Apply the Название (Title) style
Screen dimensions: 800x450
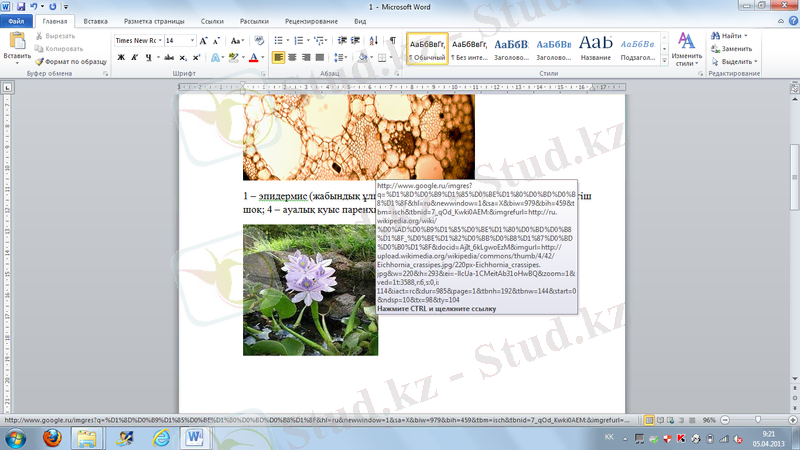click(595, 48)
